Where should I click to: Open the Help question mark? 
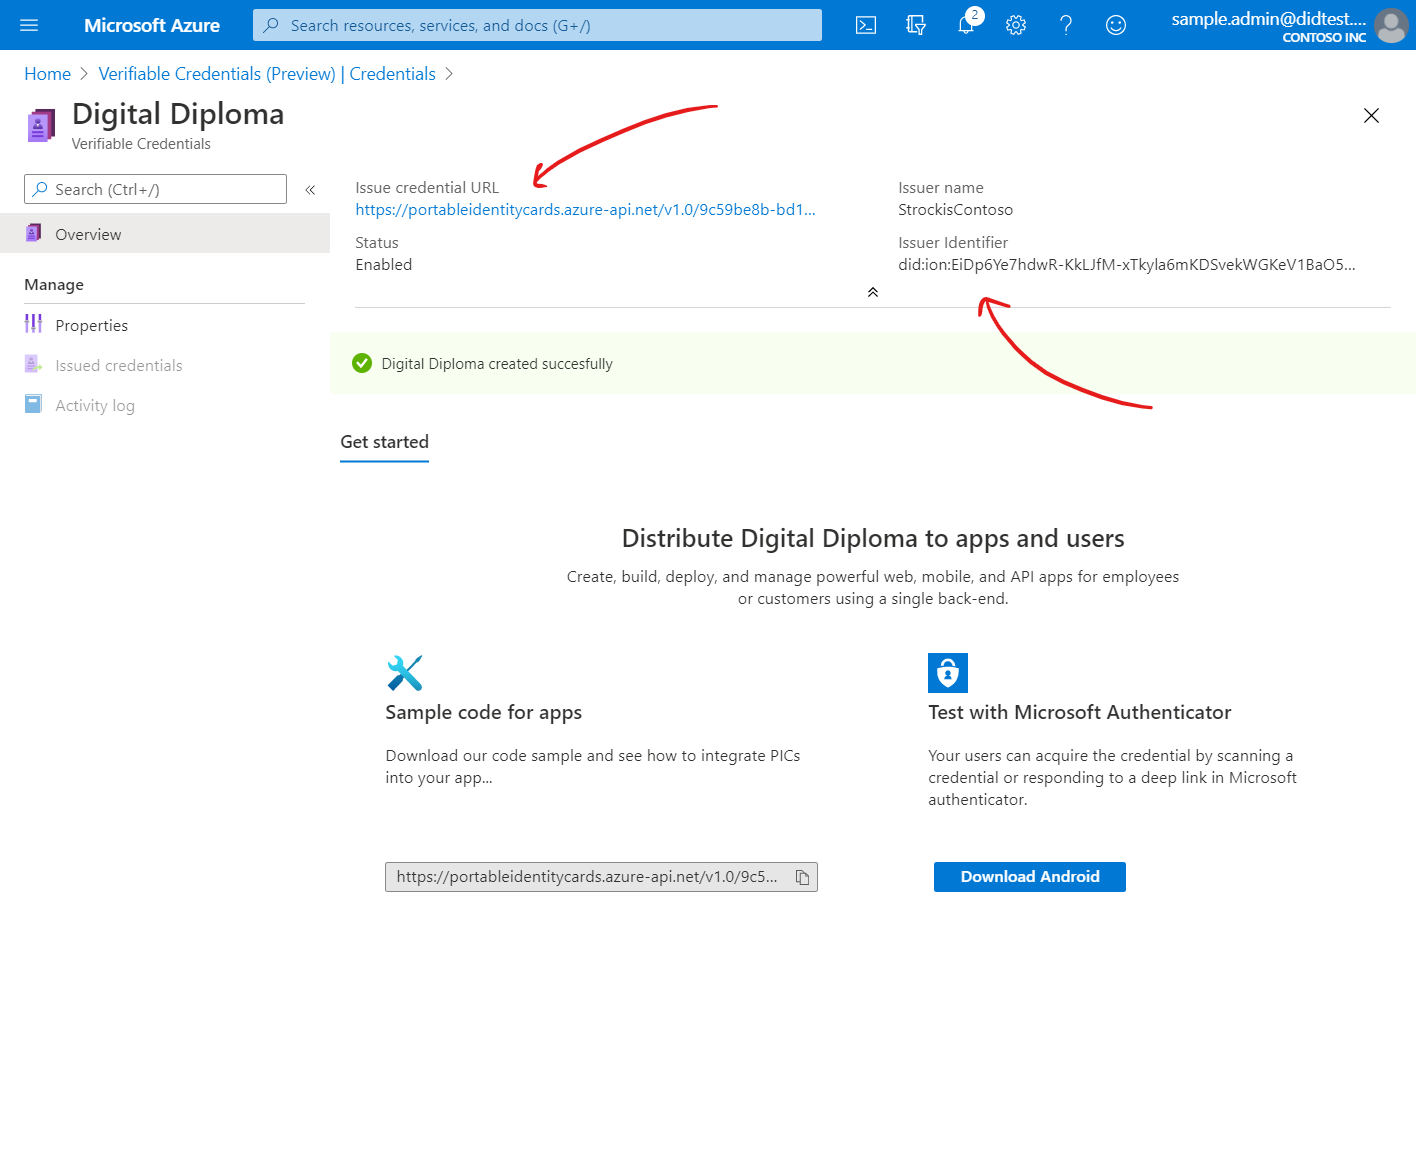(1066, 25)
